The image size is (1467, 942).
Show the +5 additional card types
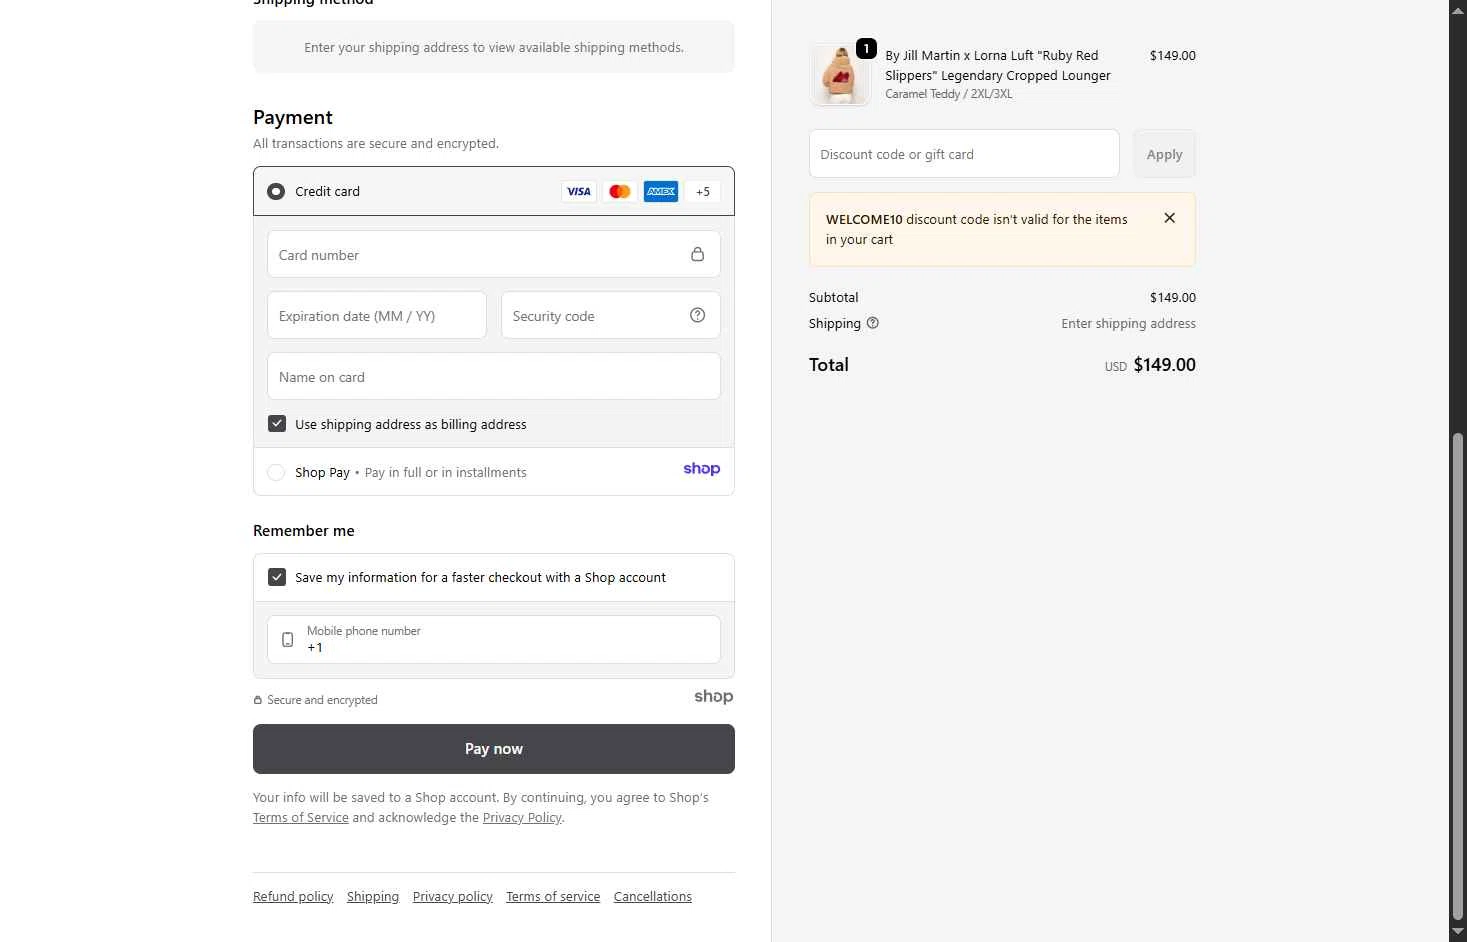[x=703, y=191]
